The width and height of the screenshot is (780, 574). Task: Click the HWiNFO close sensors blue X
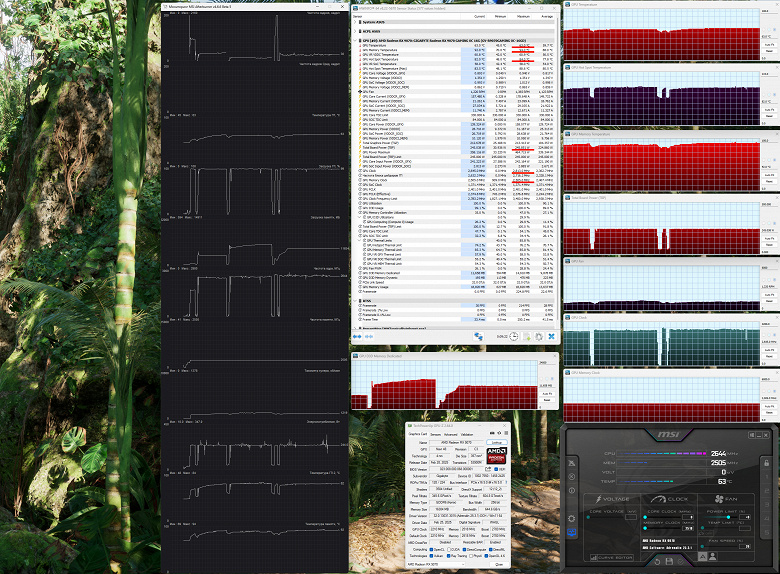(x=552, y=336)
